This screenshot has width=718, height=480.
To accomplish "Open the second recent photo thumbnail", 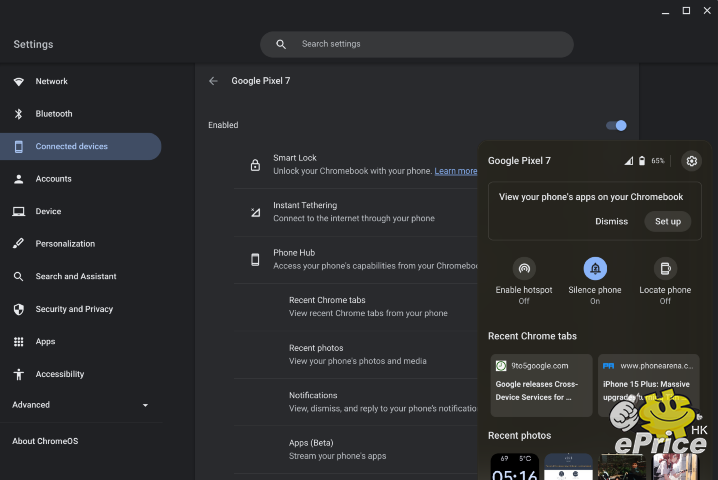I will coord(568,467).
